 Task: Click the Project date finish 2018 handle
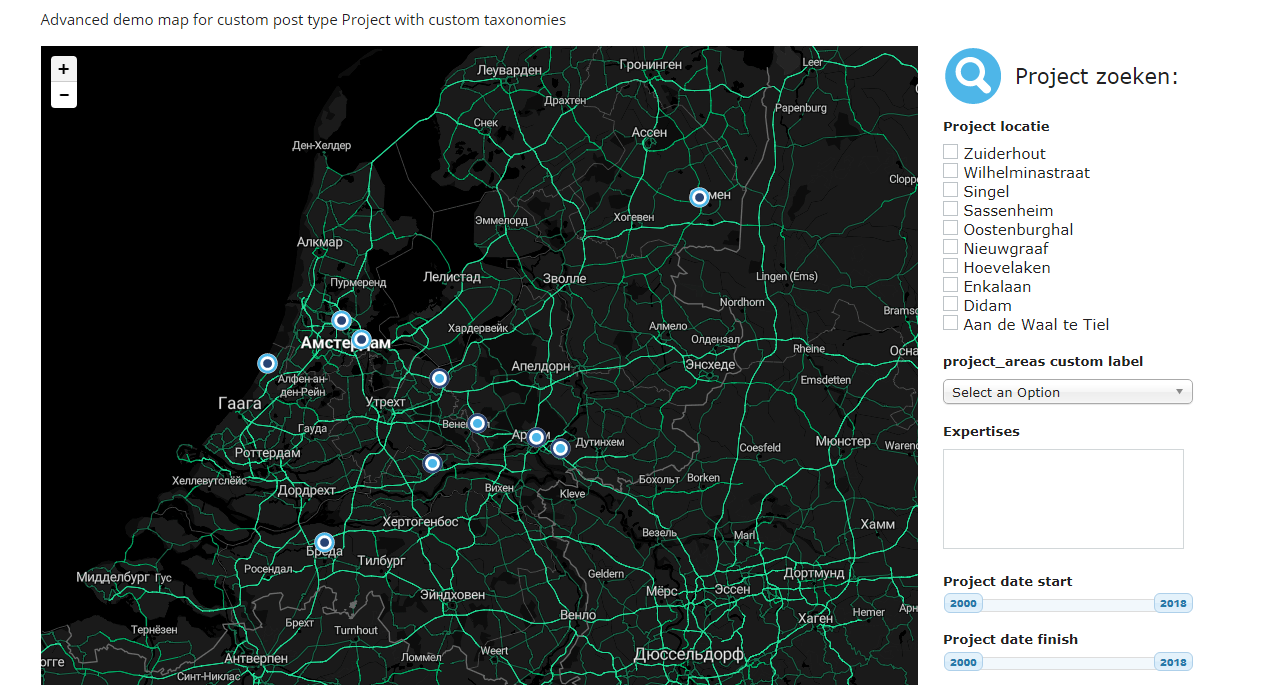click(1173, 662)
